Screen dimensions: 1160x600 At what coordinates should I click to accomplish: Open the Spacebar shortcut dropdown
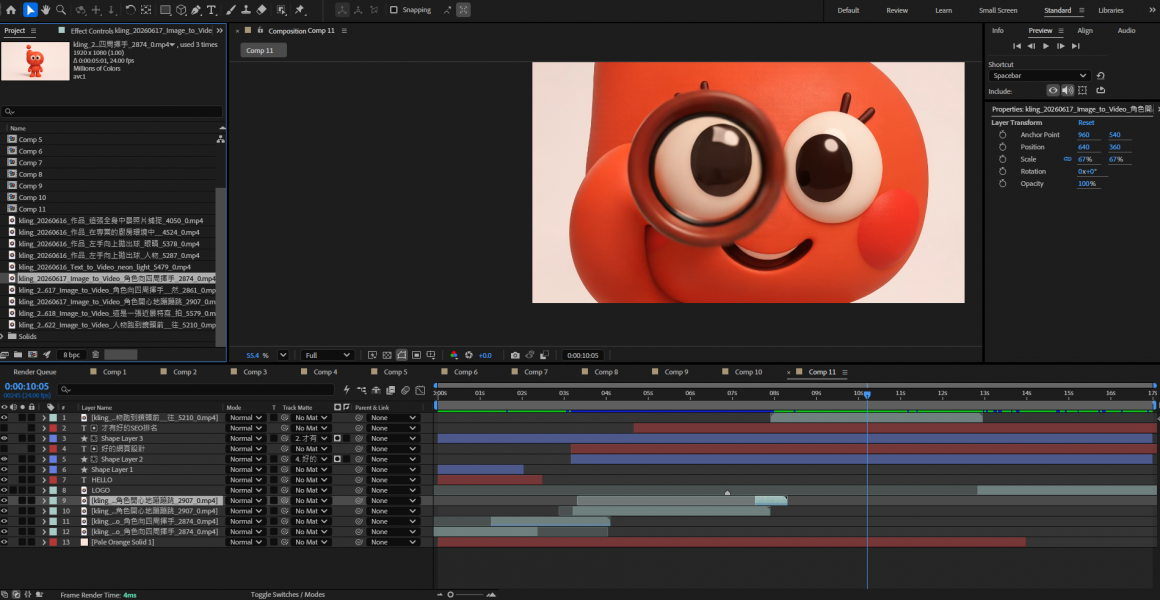point(1039,75)
